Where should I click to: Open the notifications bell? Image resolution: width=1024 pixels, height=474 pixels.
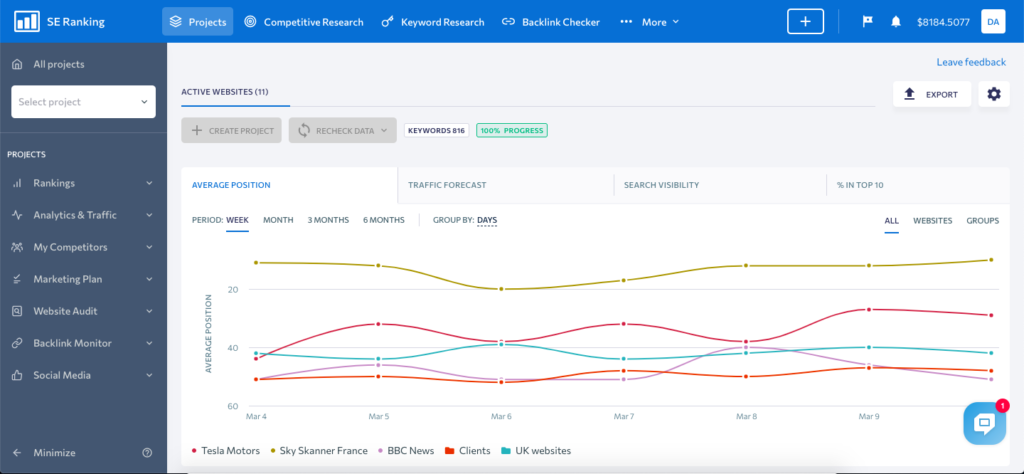pyautogui.click(x=895, y=22)
